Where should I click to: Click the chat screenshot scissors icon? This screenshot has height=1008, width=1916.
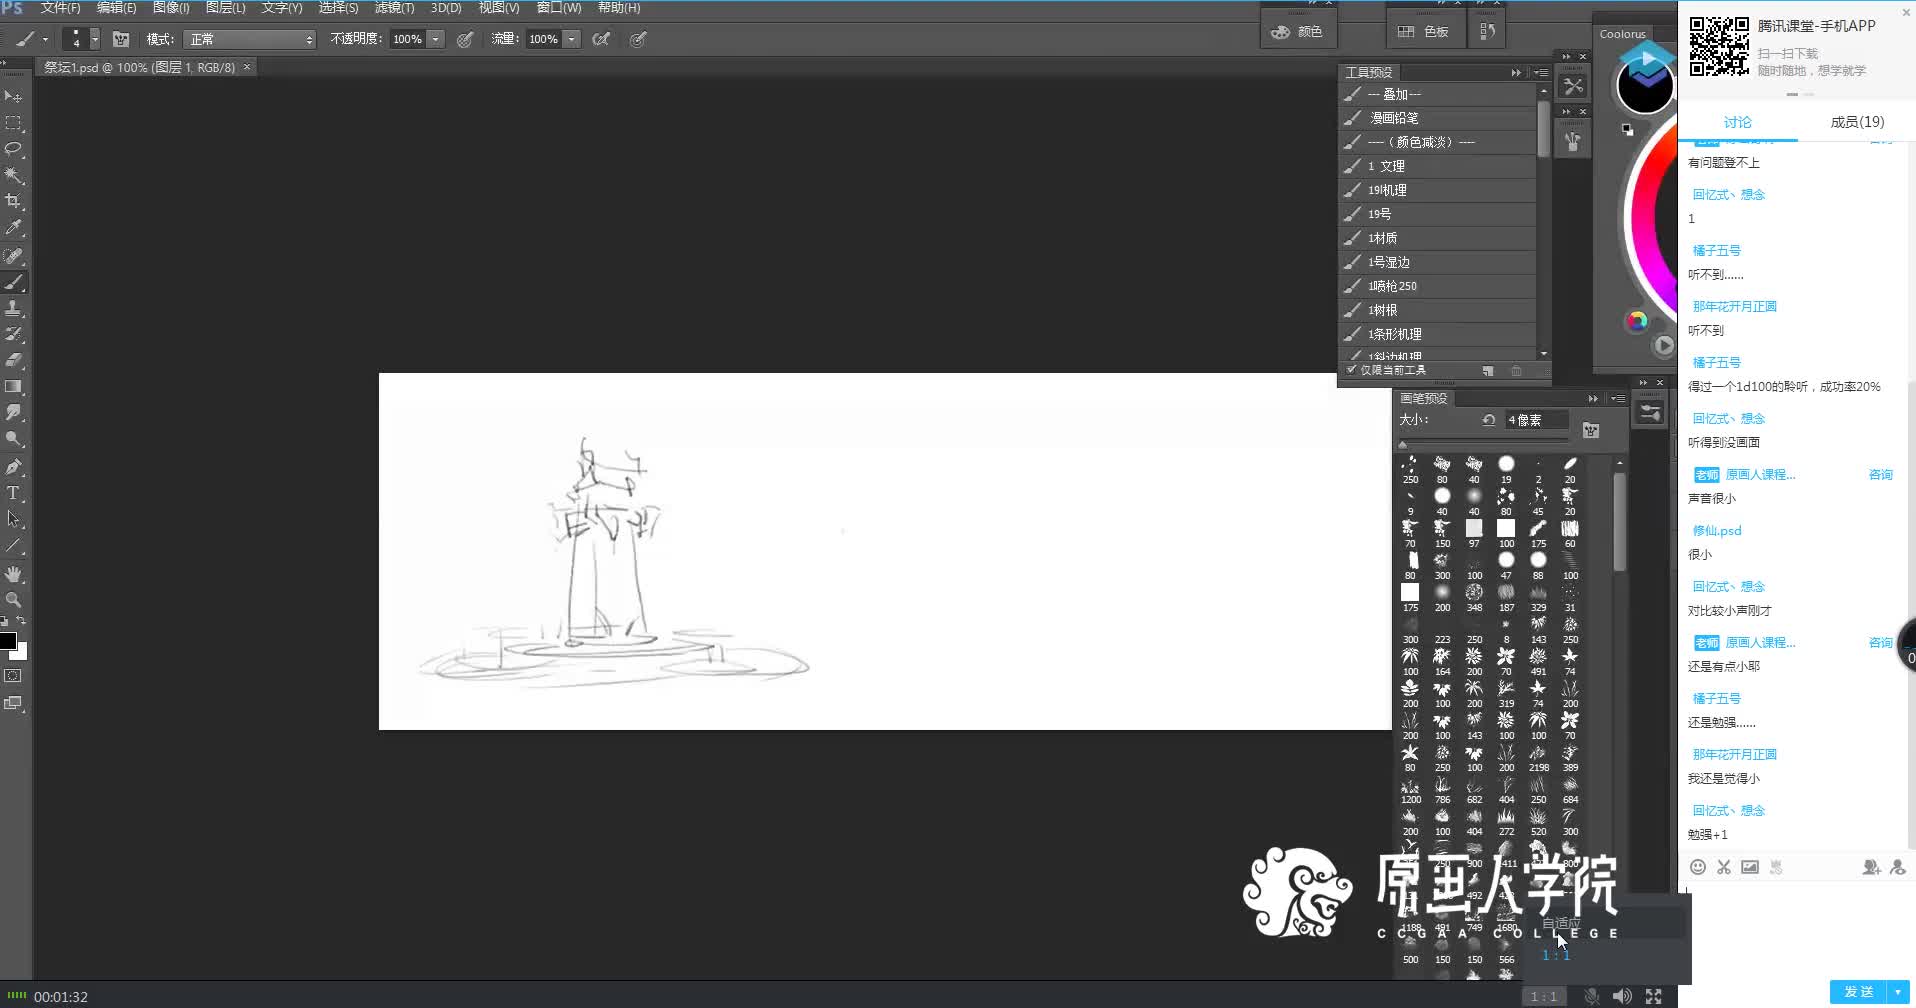coord(1723,867)
